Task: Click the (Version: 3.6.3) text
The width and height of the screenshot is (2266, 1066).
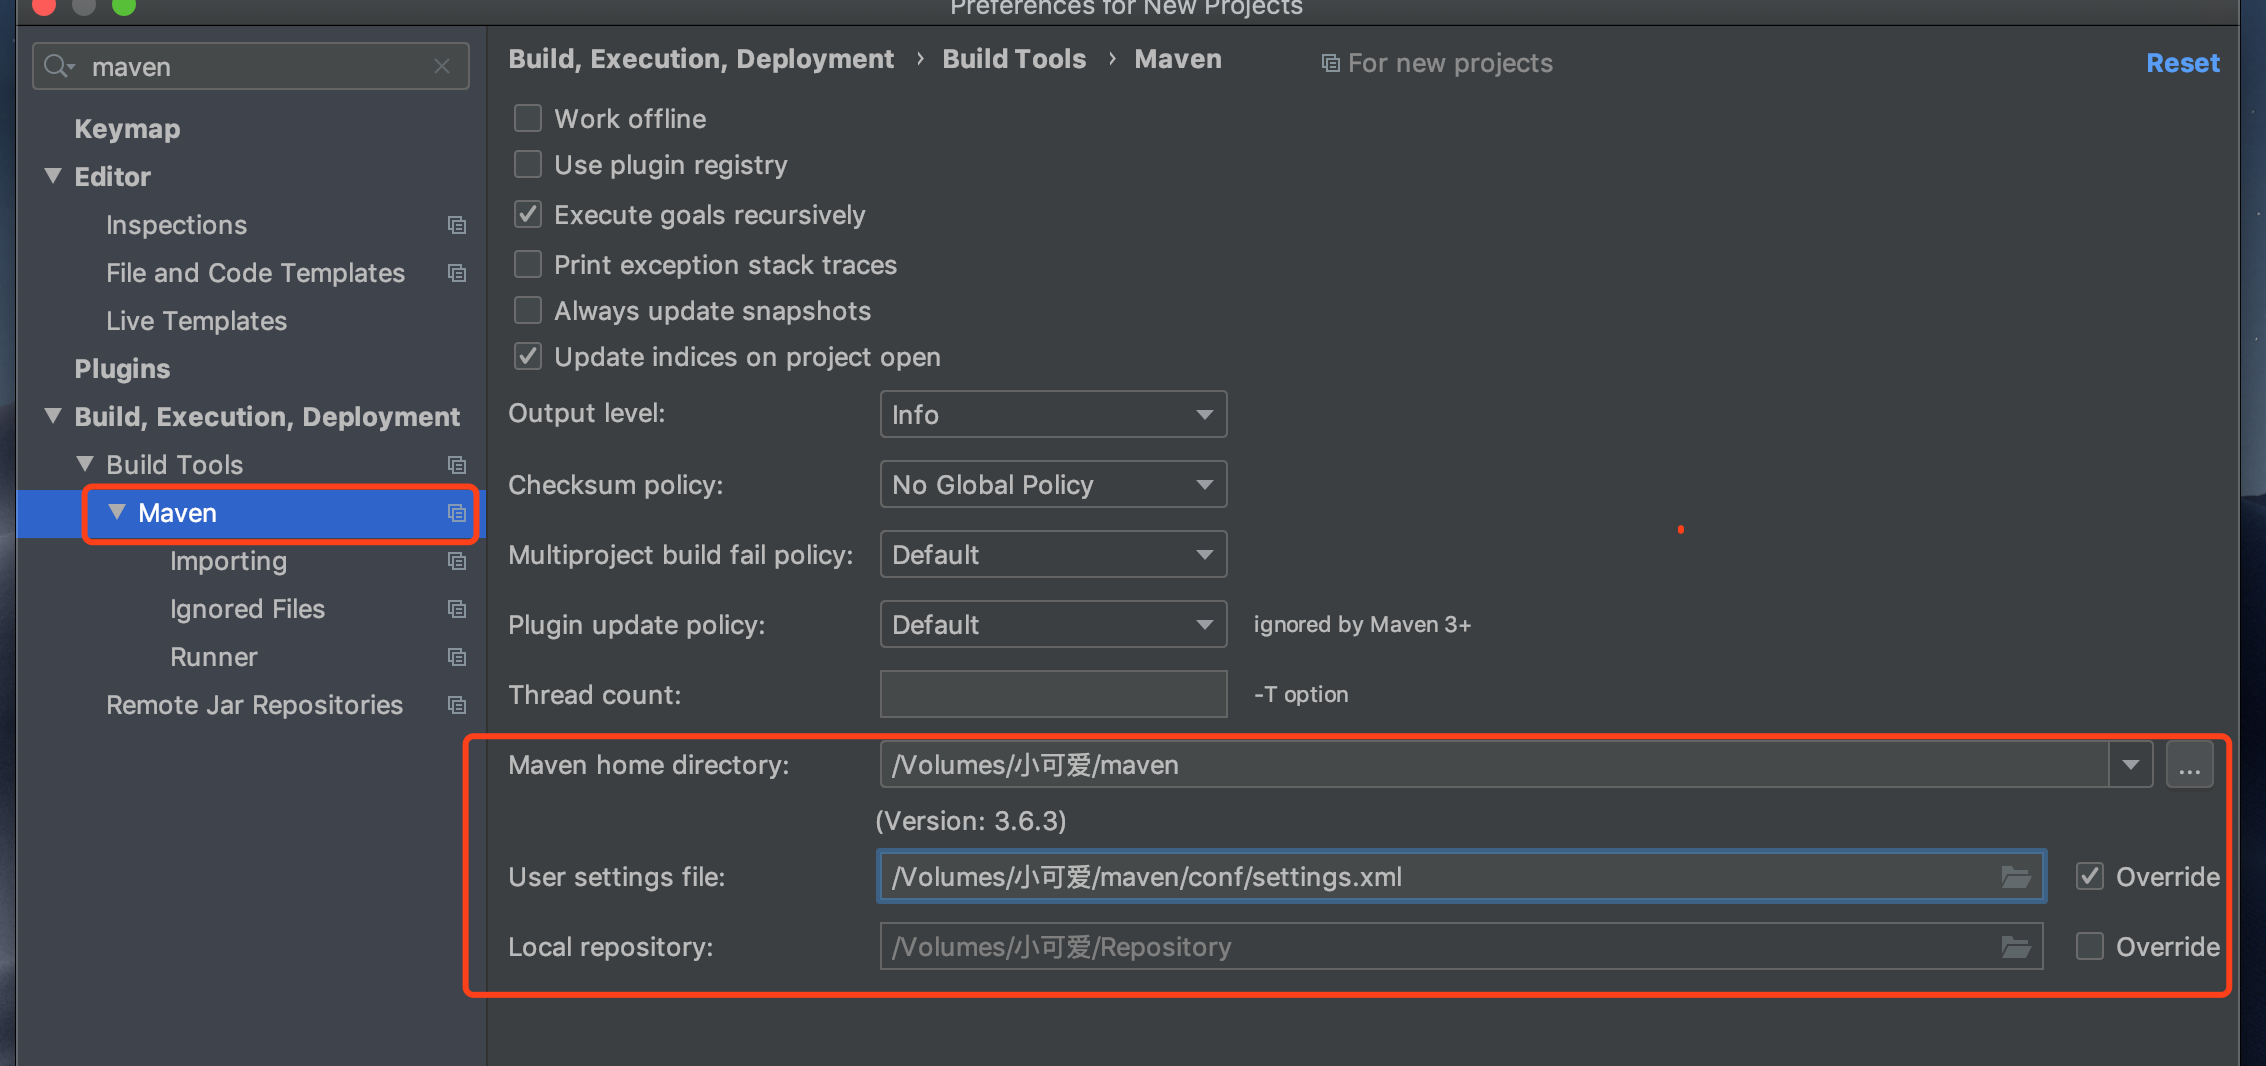Action: (x=970, y=821)
